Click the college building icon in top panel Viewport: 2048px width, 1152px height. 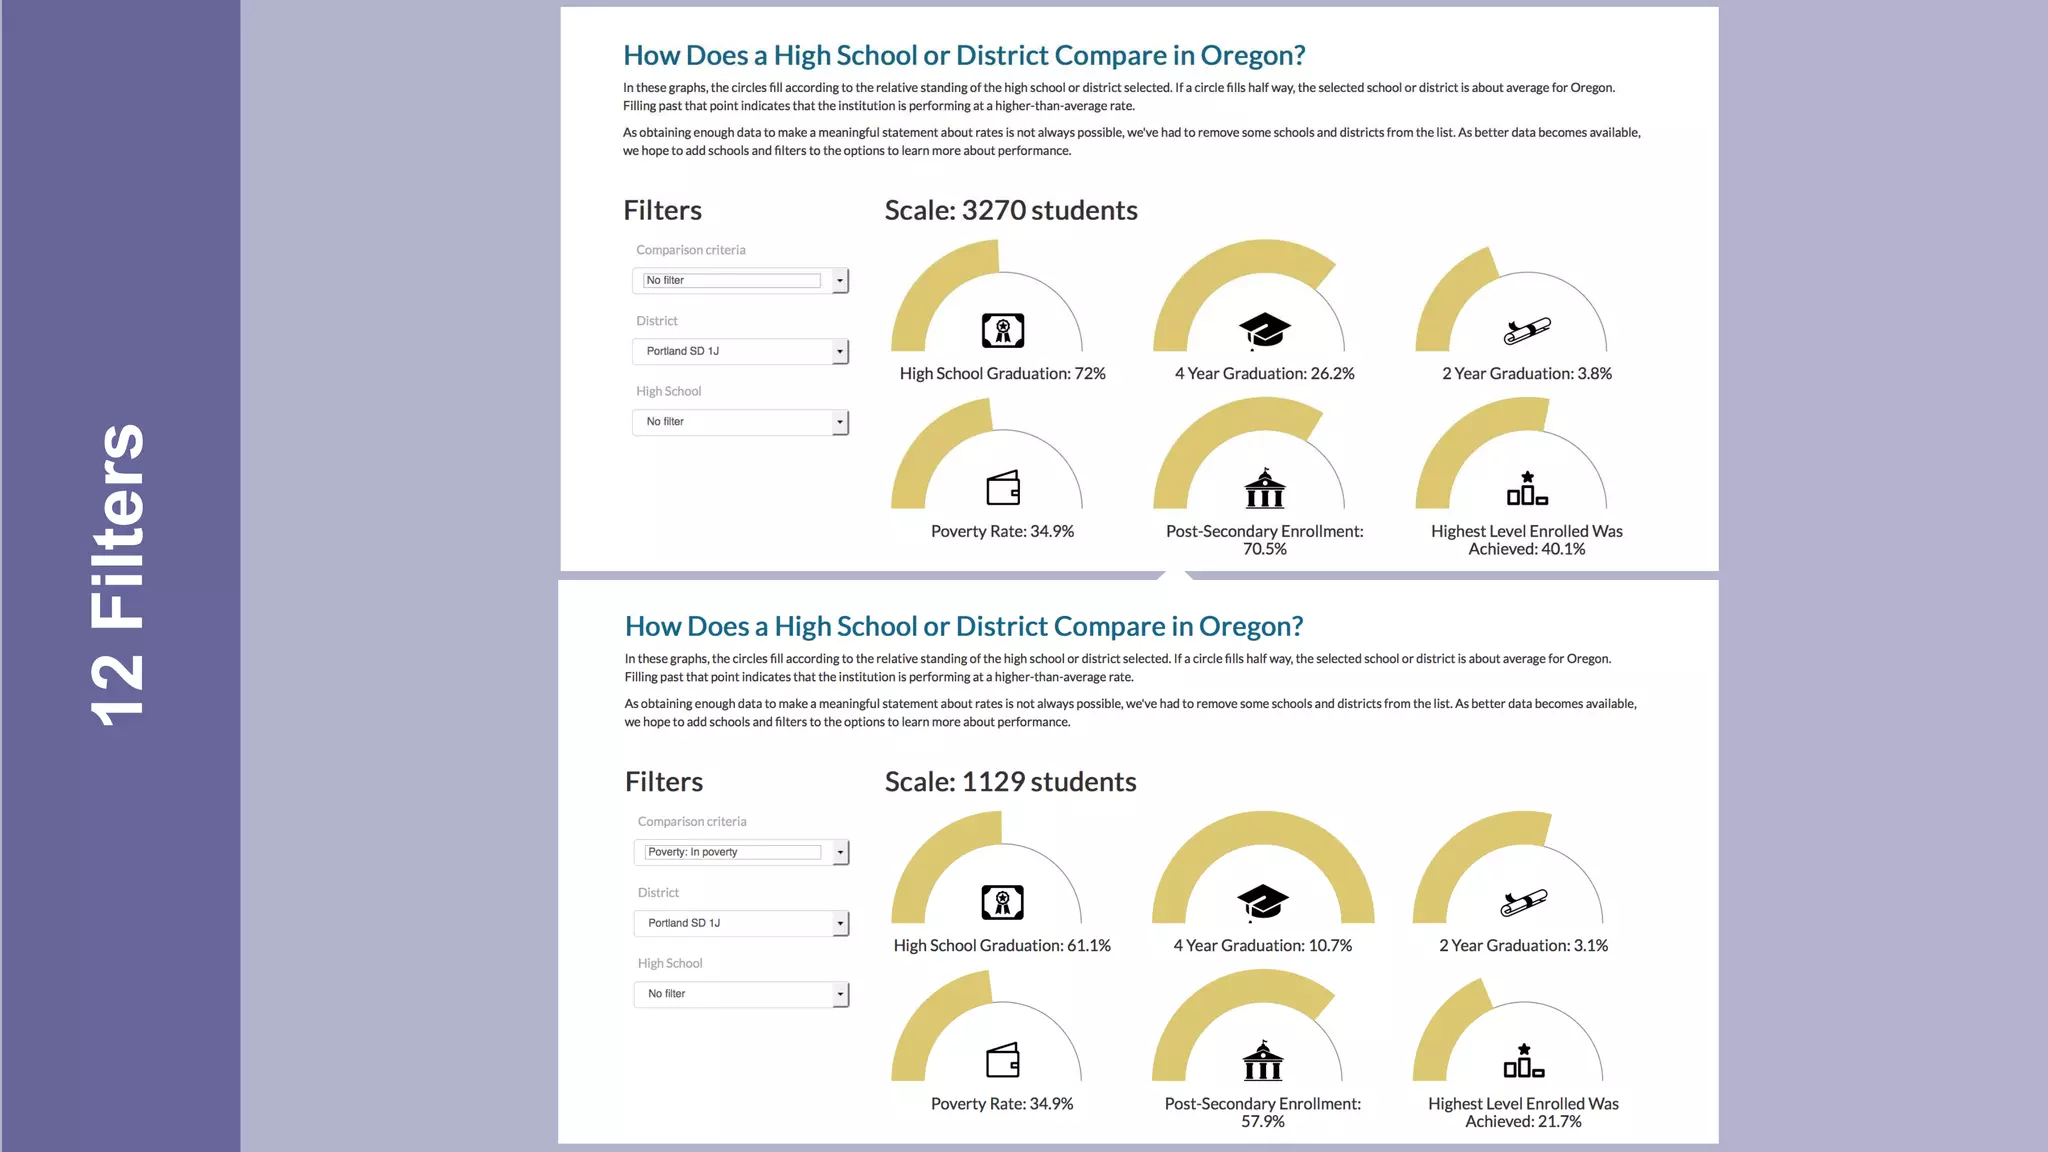click(1264, 489)
